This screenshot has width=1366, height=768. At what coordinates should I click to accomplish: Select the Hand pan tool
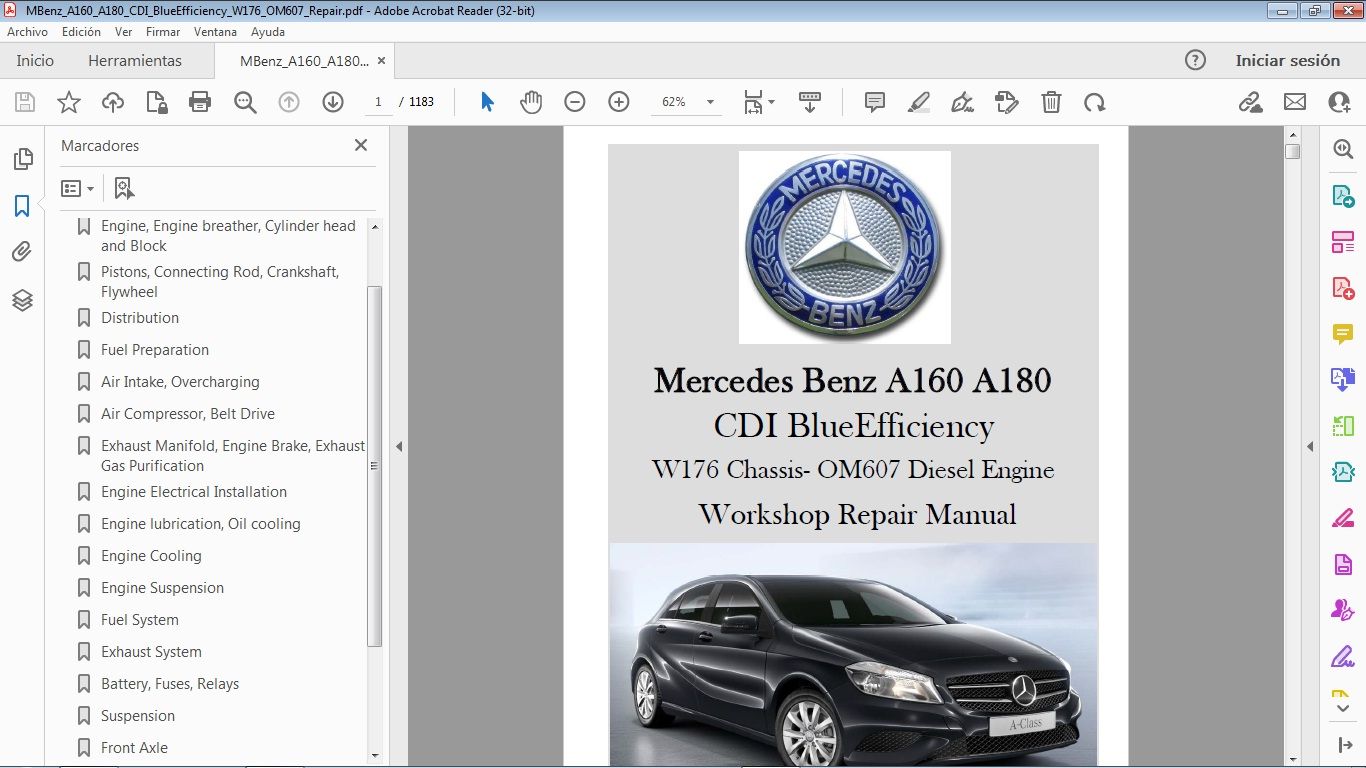[x=531, y=102]
